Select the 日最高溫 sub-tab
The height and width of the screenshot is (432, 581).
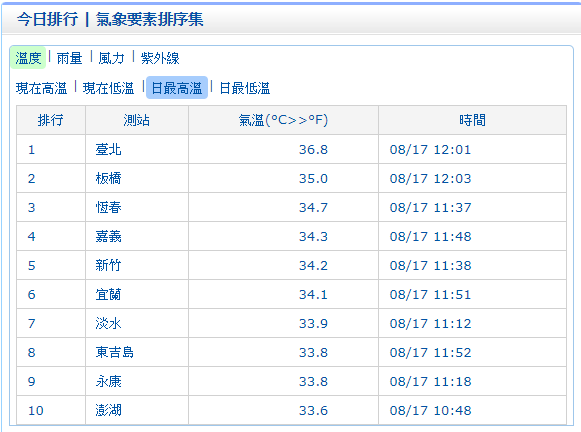177,88
